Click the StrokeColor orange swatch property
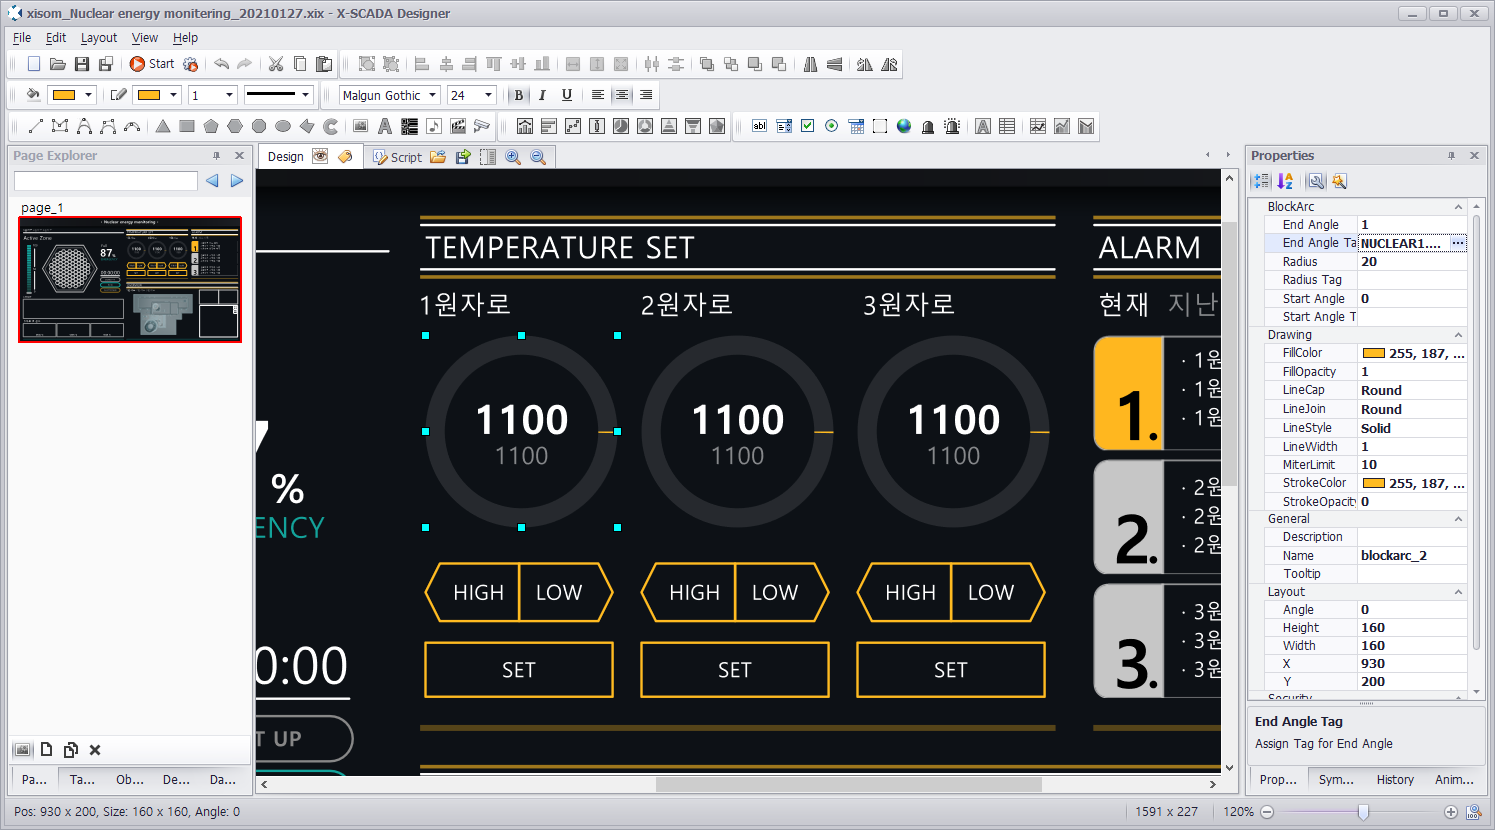The height and width of the screenshot is (830, 1495). 1374,483
